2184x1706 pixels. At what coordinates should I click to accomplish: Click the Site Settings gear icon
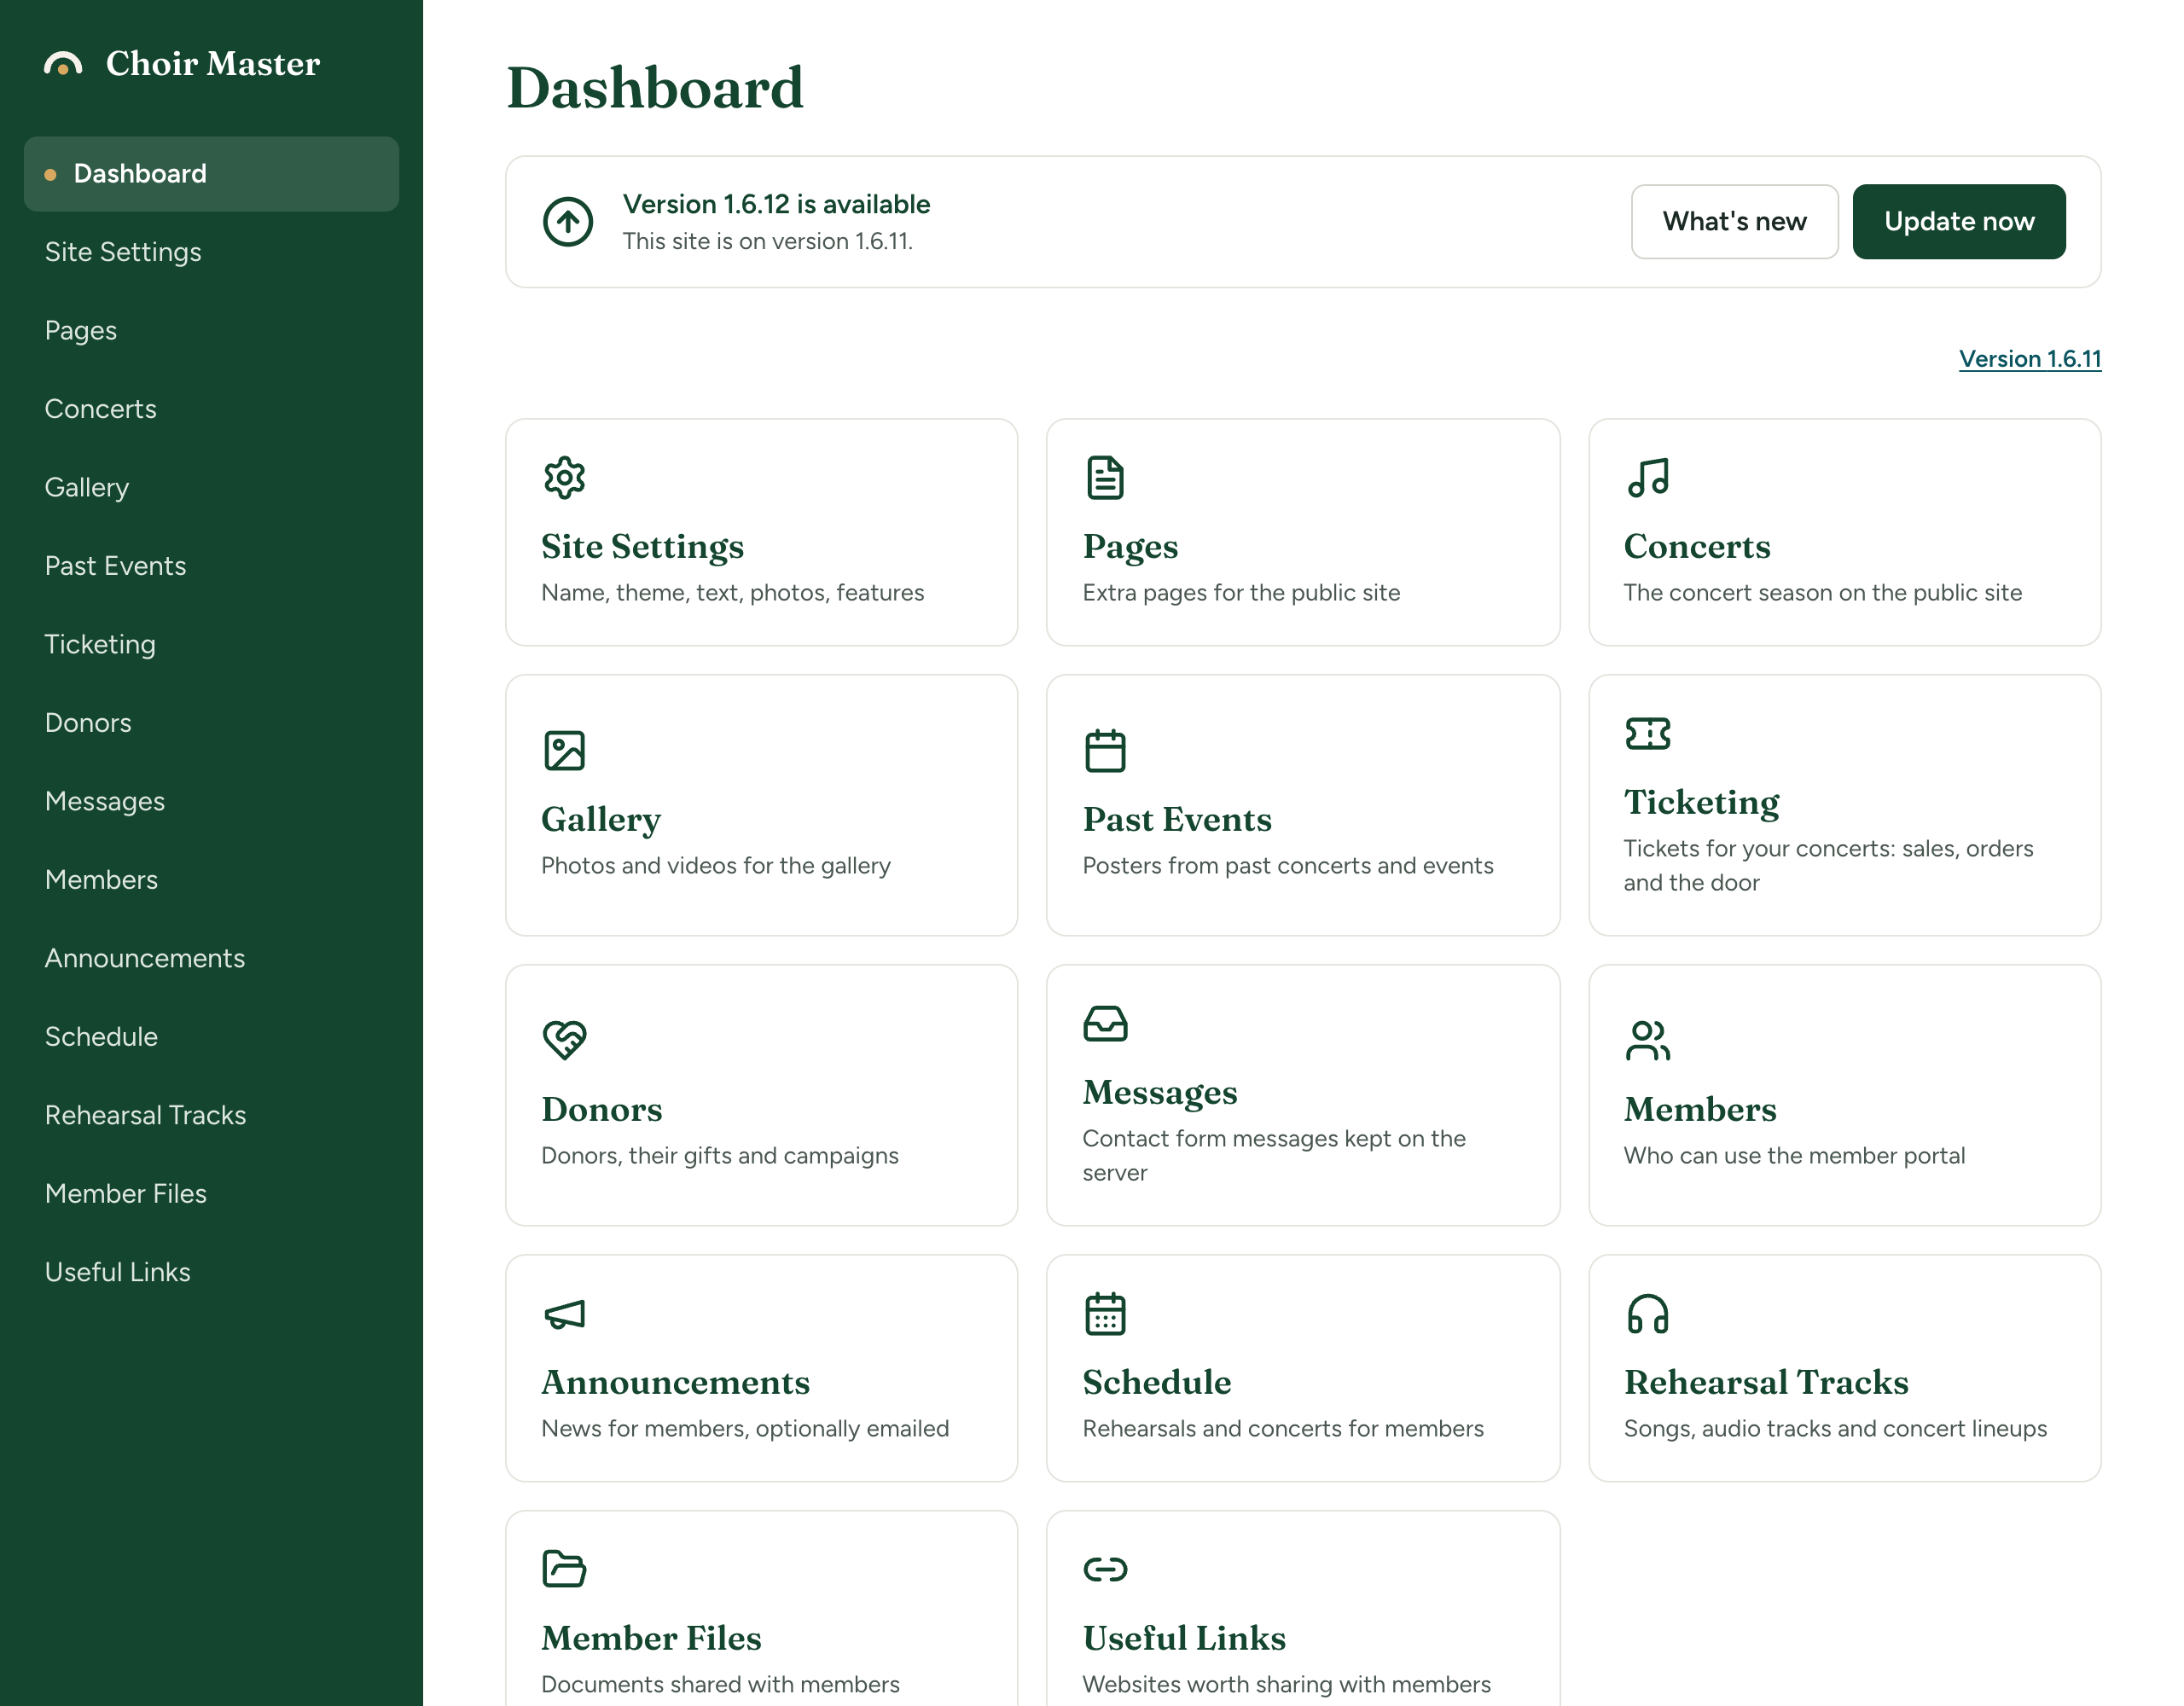(x=564, y=478)
